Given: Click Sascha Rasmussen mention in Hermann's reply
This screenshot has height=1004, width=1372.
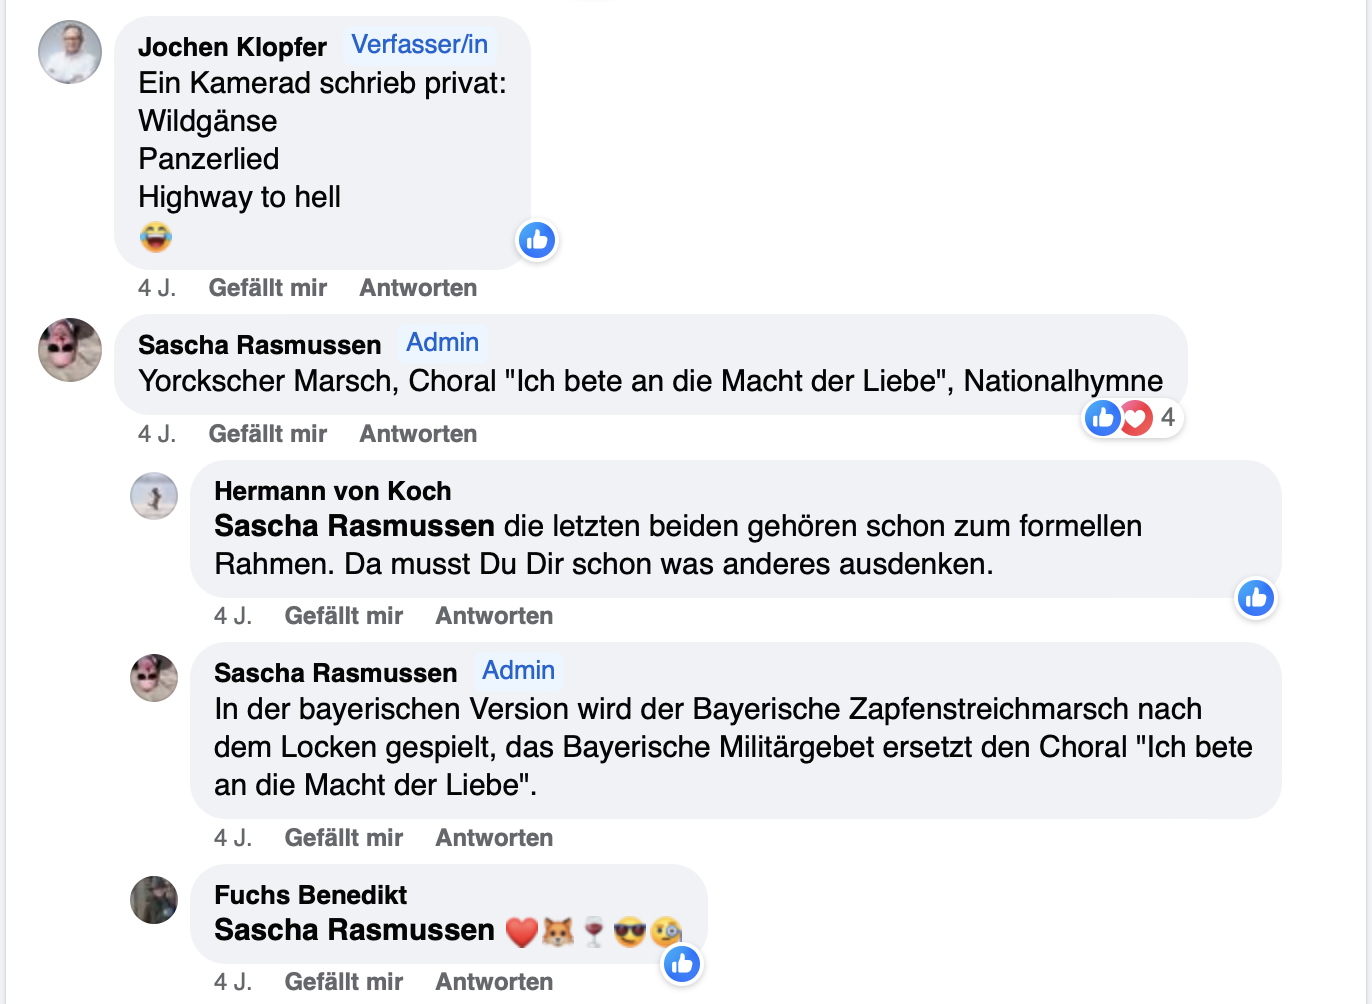Looking at the screenshot, I should (354, 526).
